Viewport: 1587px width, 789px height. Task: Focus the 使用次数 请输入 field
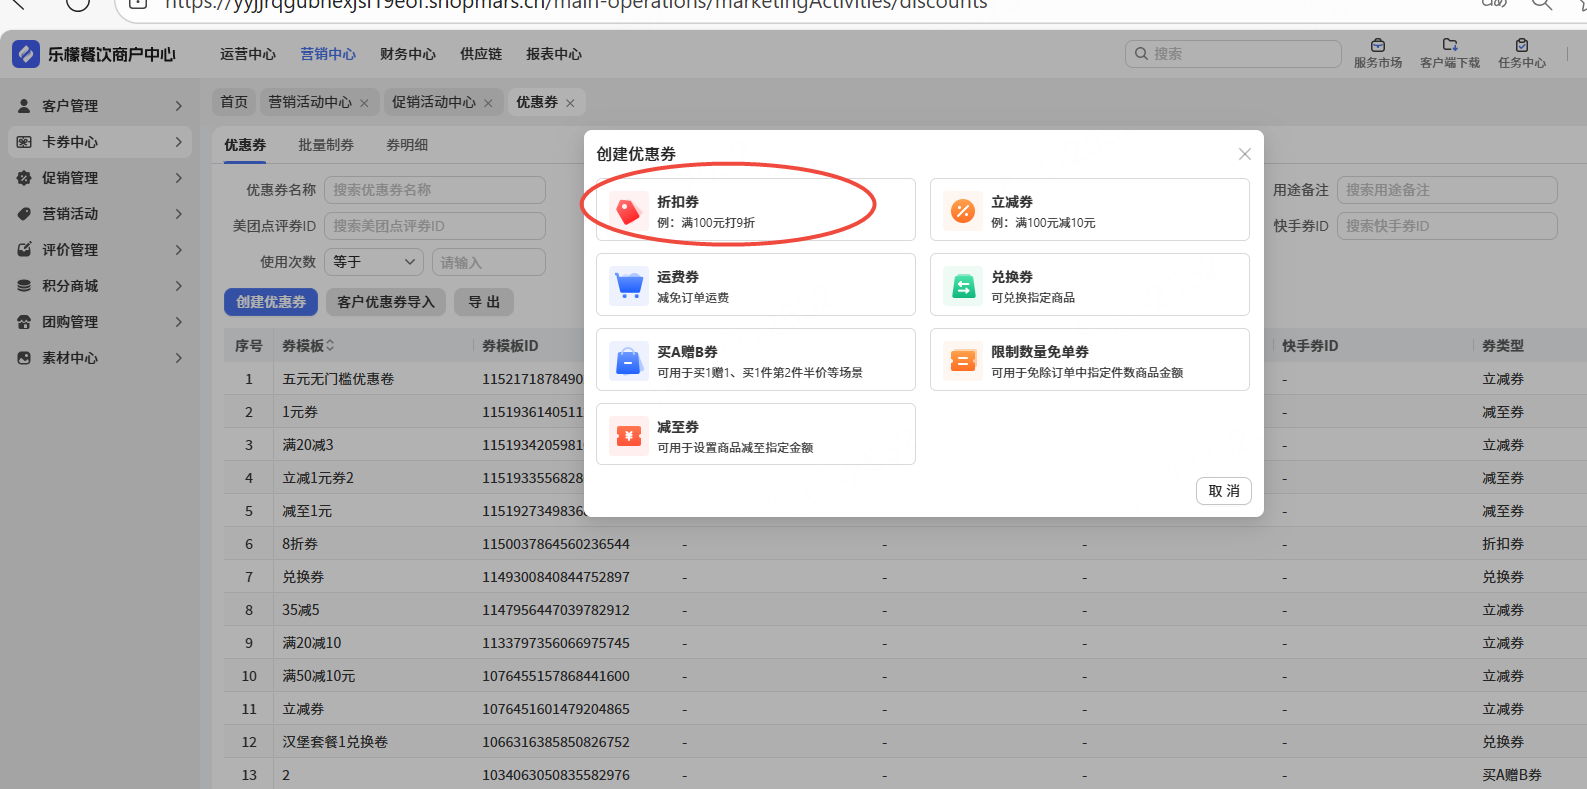point(489,262)
